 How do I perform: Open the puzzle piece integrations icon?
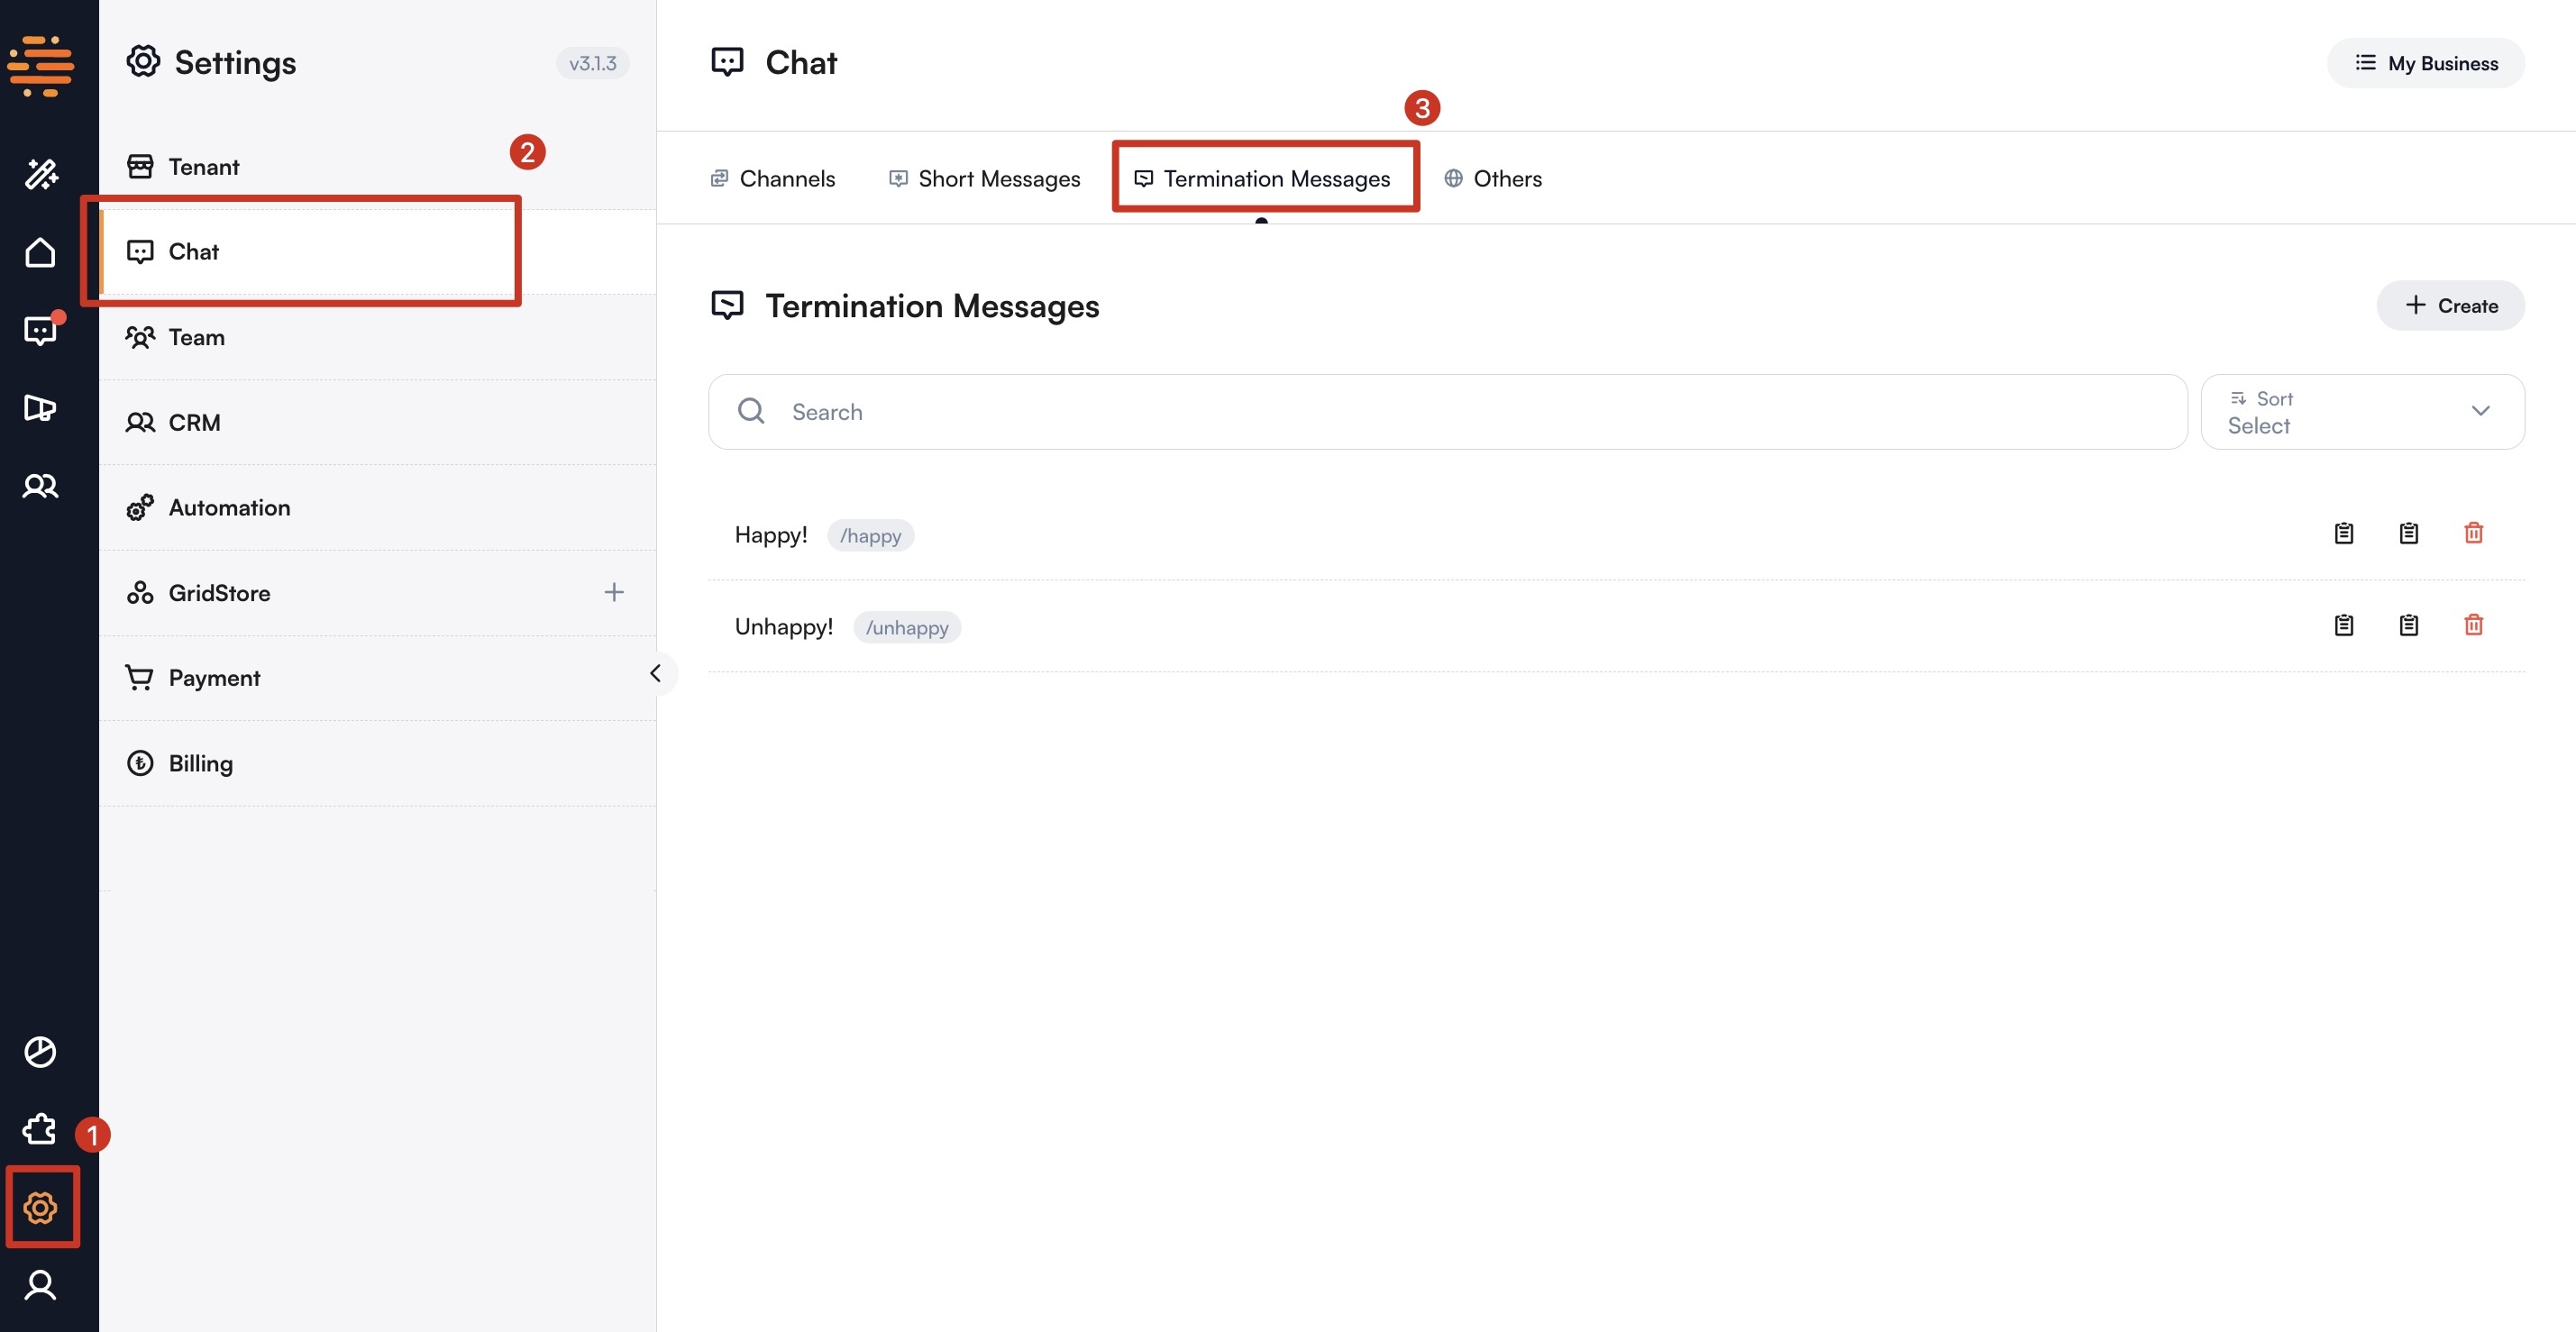coord(38,1129)
